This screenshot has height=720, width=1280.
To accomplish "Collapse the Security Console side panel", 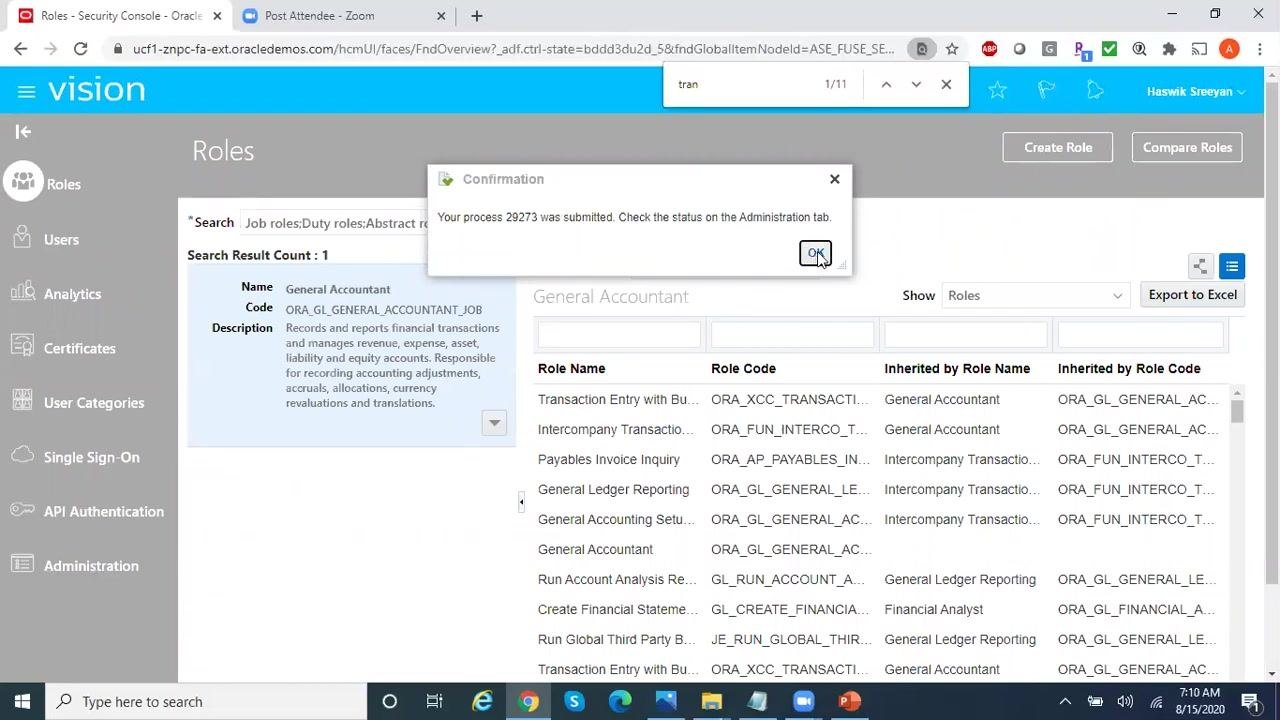I will [x=23, y=131].
